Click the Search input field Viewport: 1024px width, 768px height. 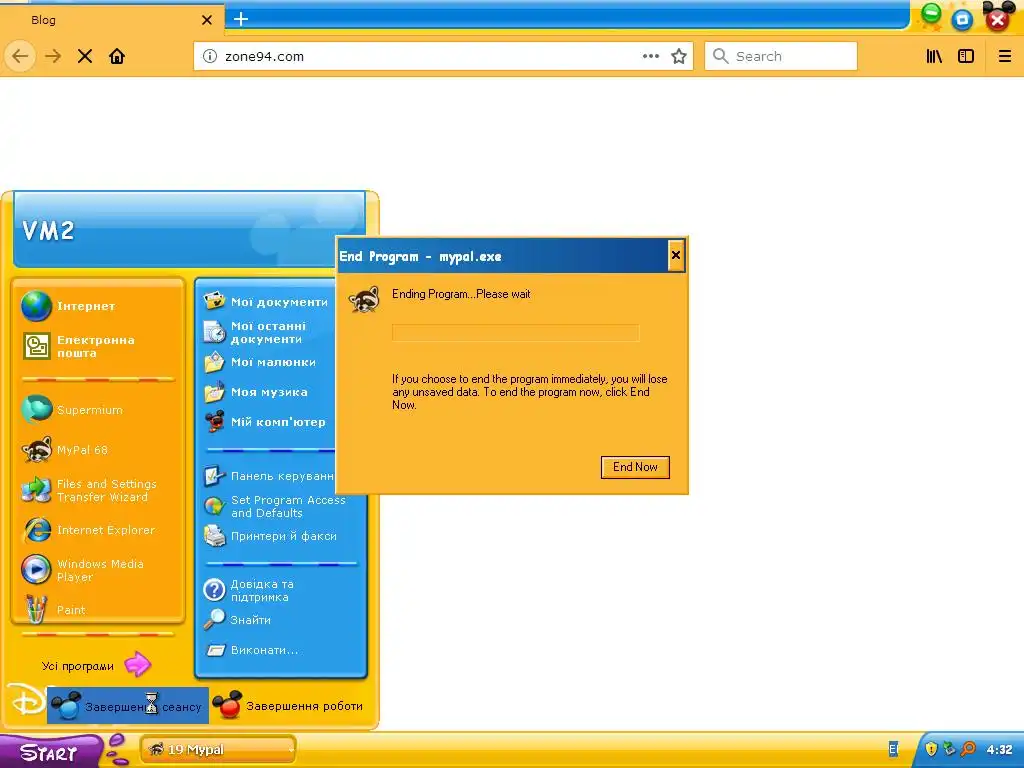(781, 56)
